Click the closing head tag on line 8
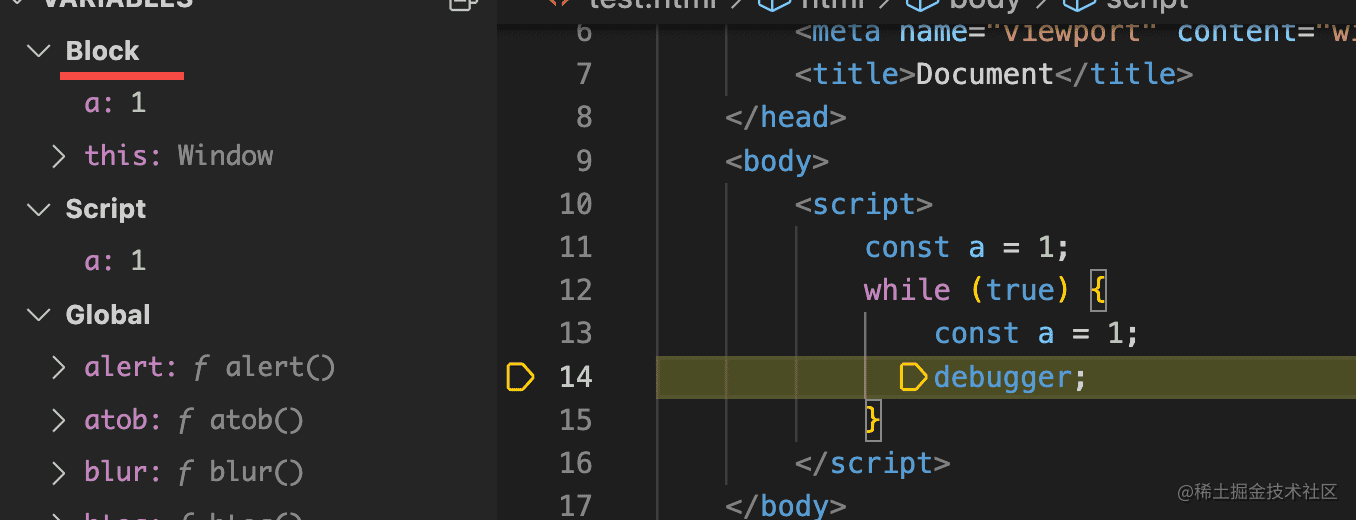 point(786,118)
